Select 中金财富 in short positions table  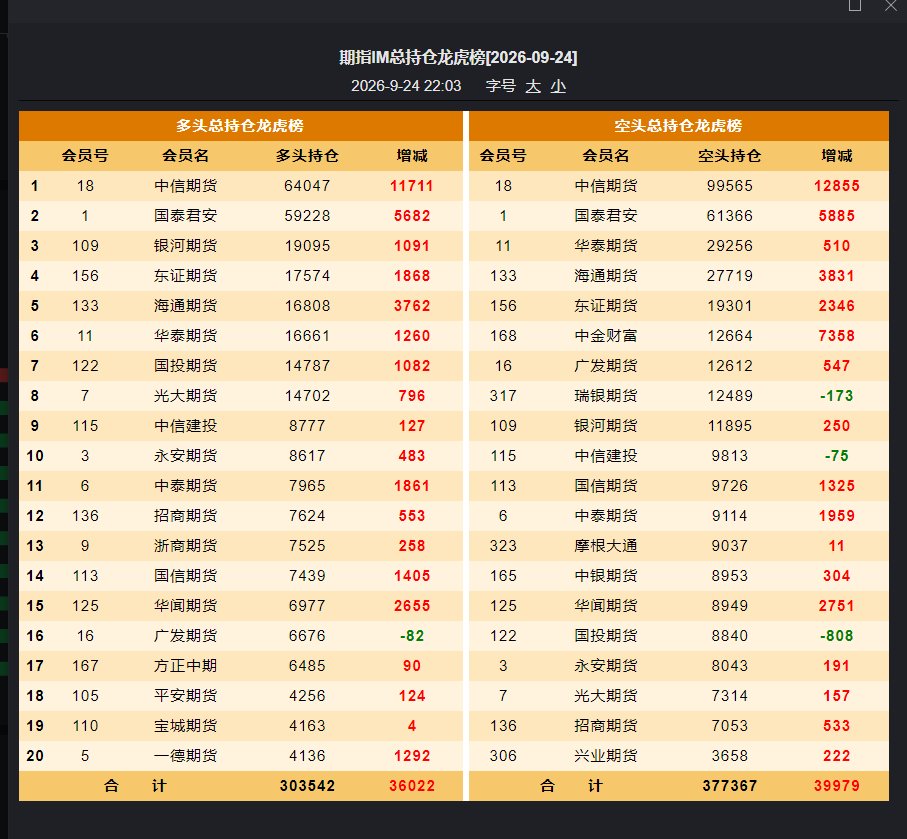pyautogui.click(x=606, y=336)
